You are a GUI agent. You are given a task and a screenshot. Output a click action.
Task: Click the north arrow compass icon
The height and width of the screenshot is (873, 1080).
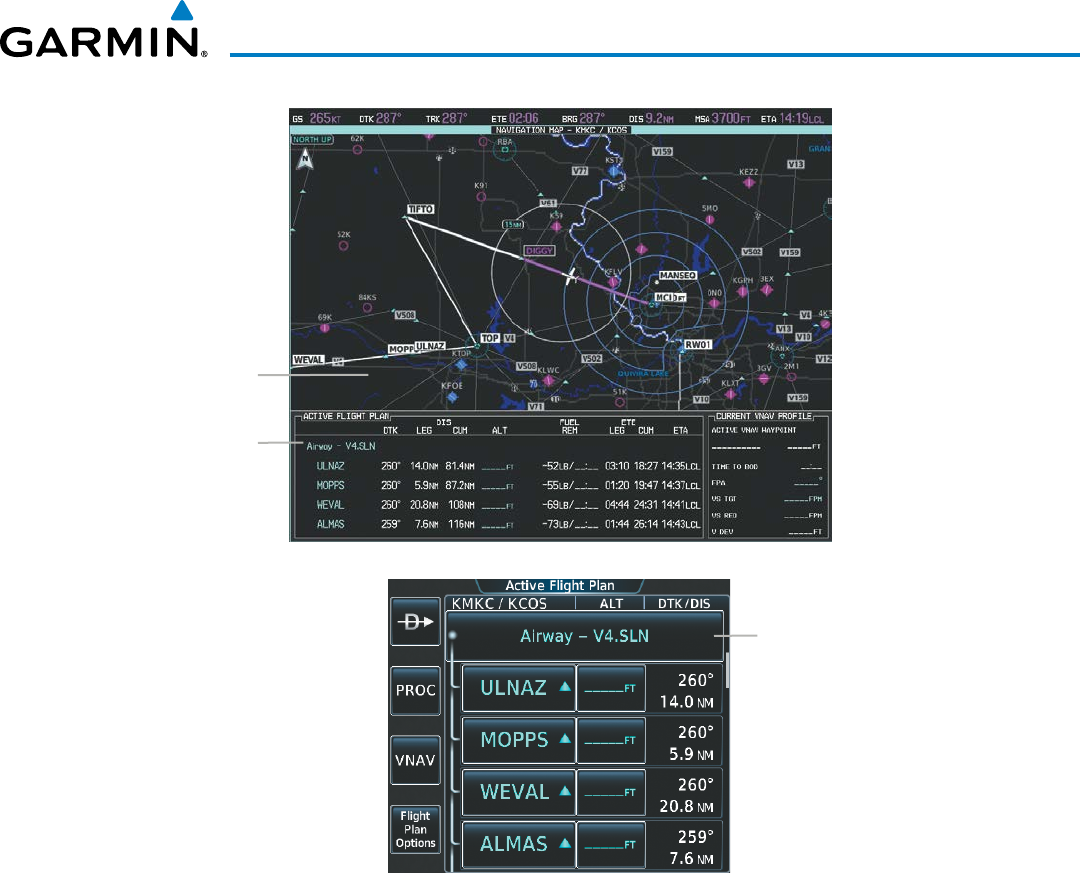point(305,160)
